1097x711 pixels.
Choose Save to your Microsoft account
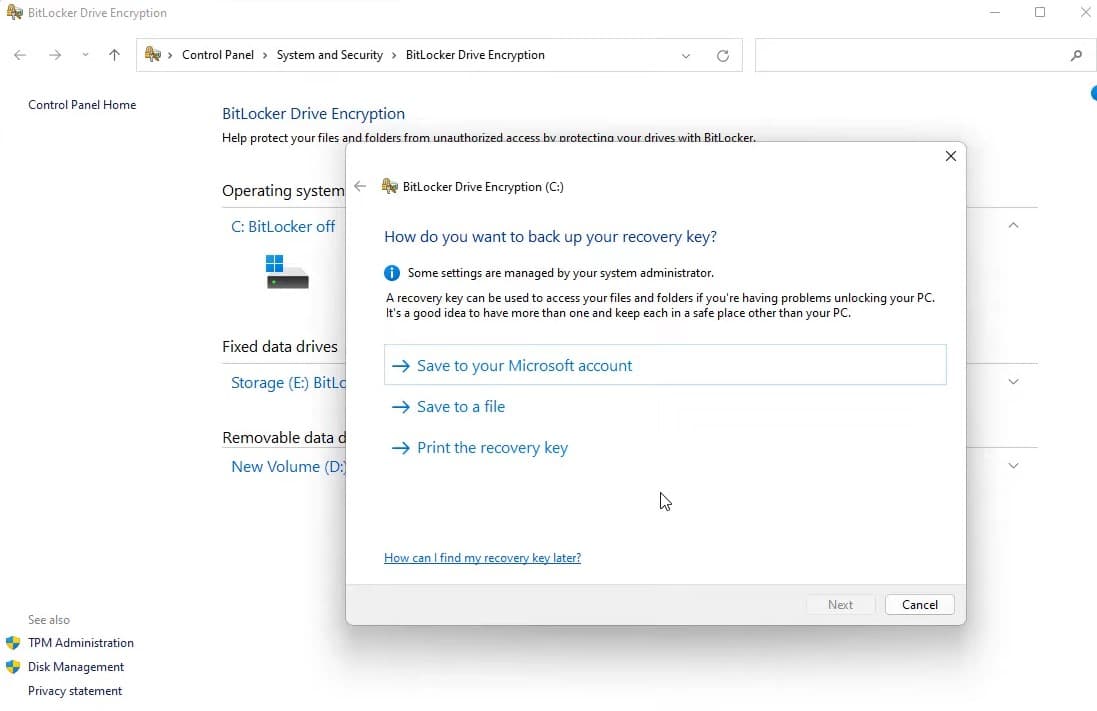[x=524, y=366]
